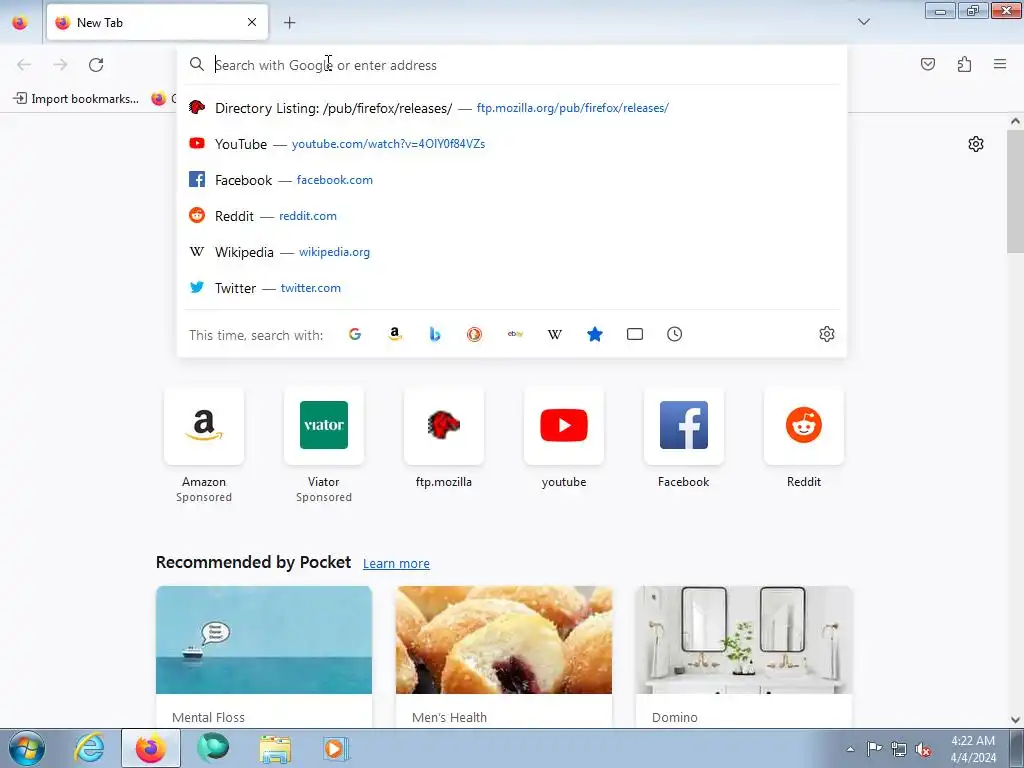The width and height of the screenshot is (1024, 768).
Task: Show hidden tray icons arrow
Action: (x=850, y=749)
